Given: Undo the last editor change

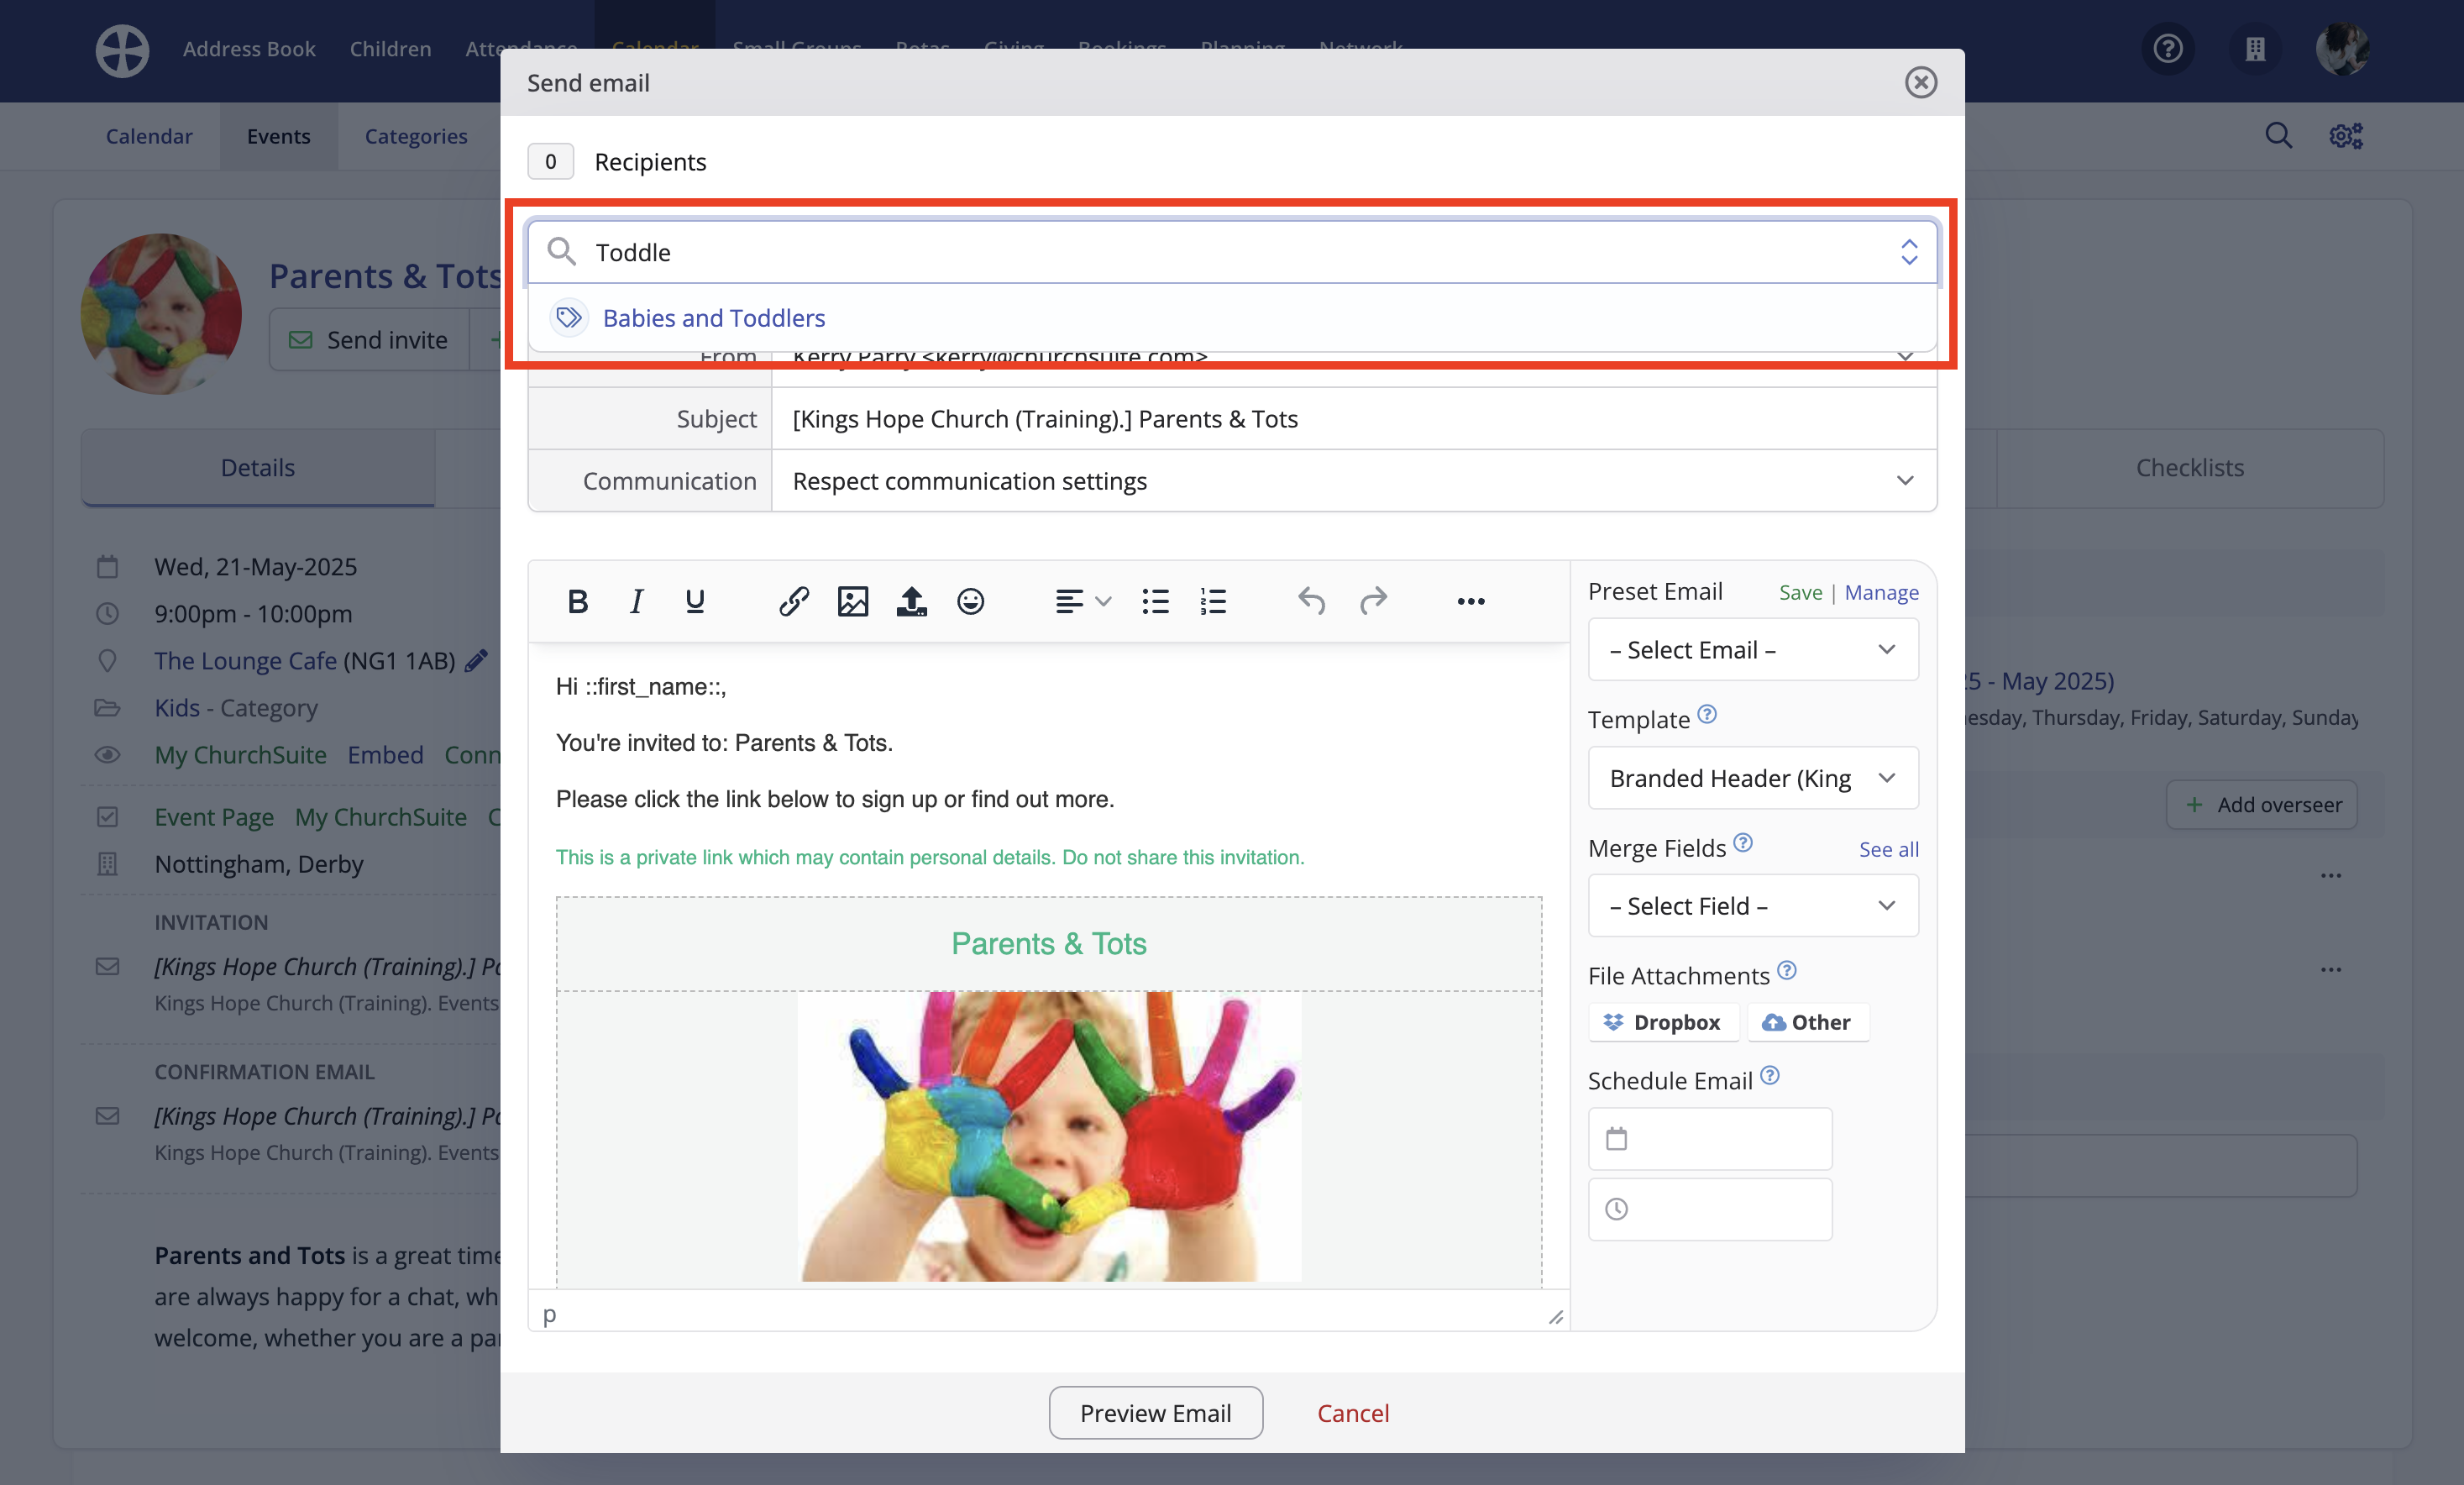Looking at the screenshot, I should pos(1311,601).
